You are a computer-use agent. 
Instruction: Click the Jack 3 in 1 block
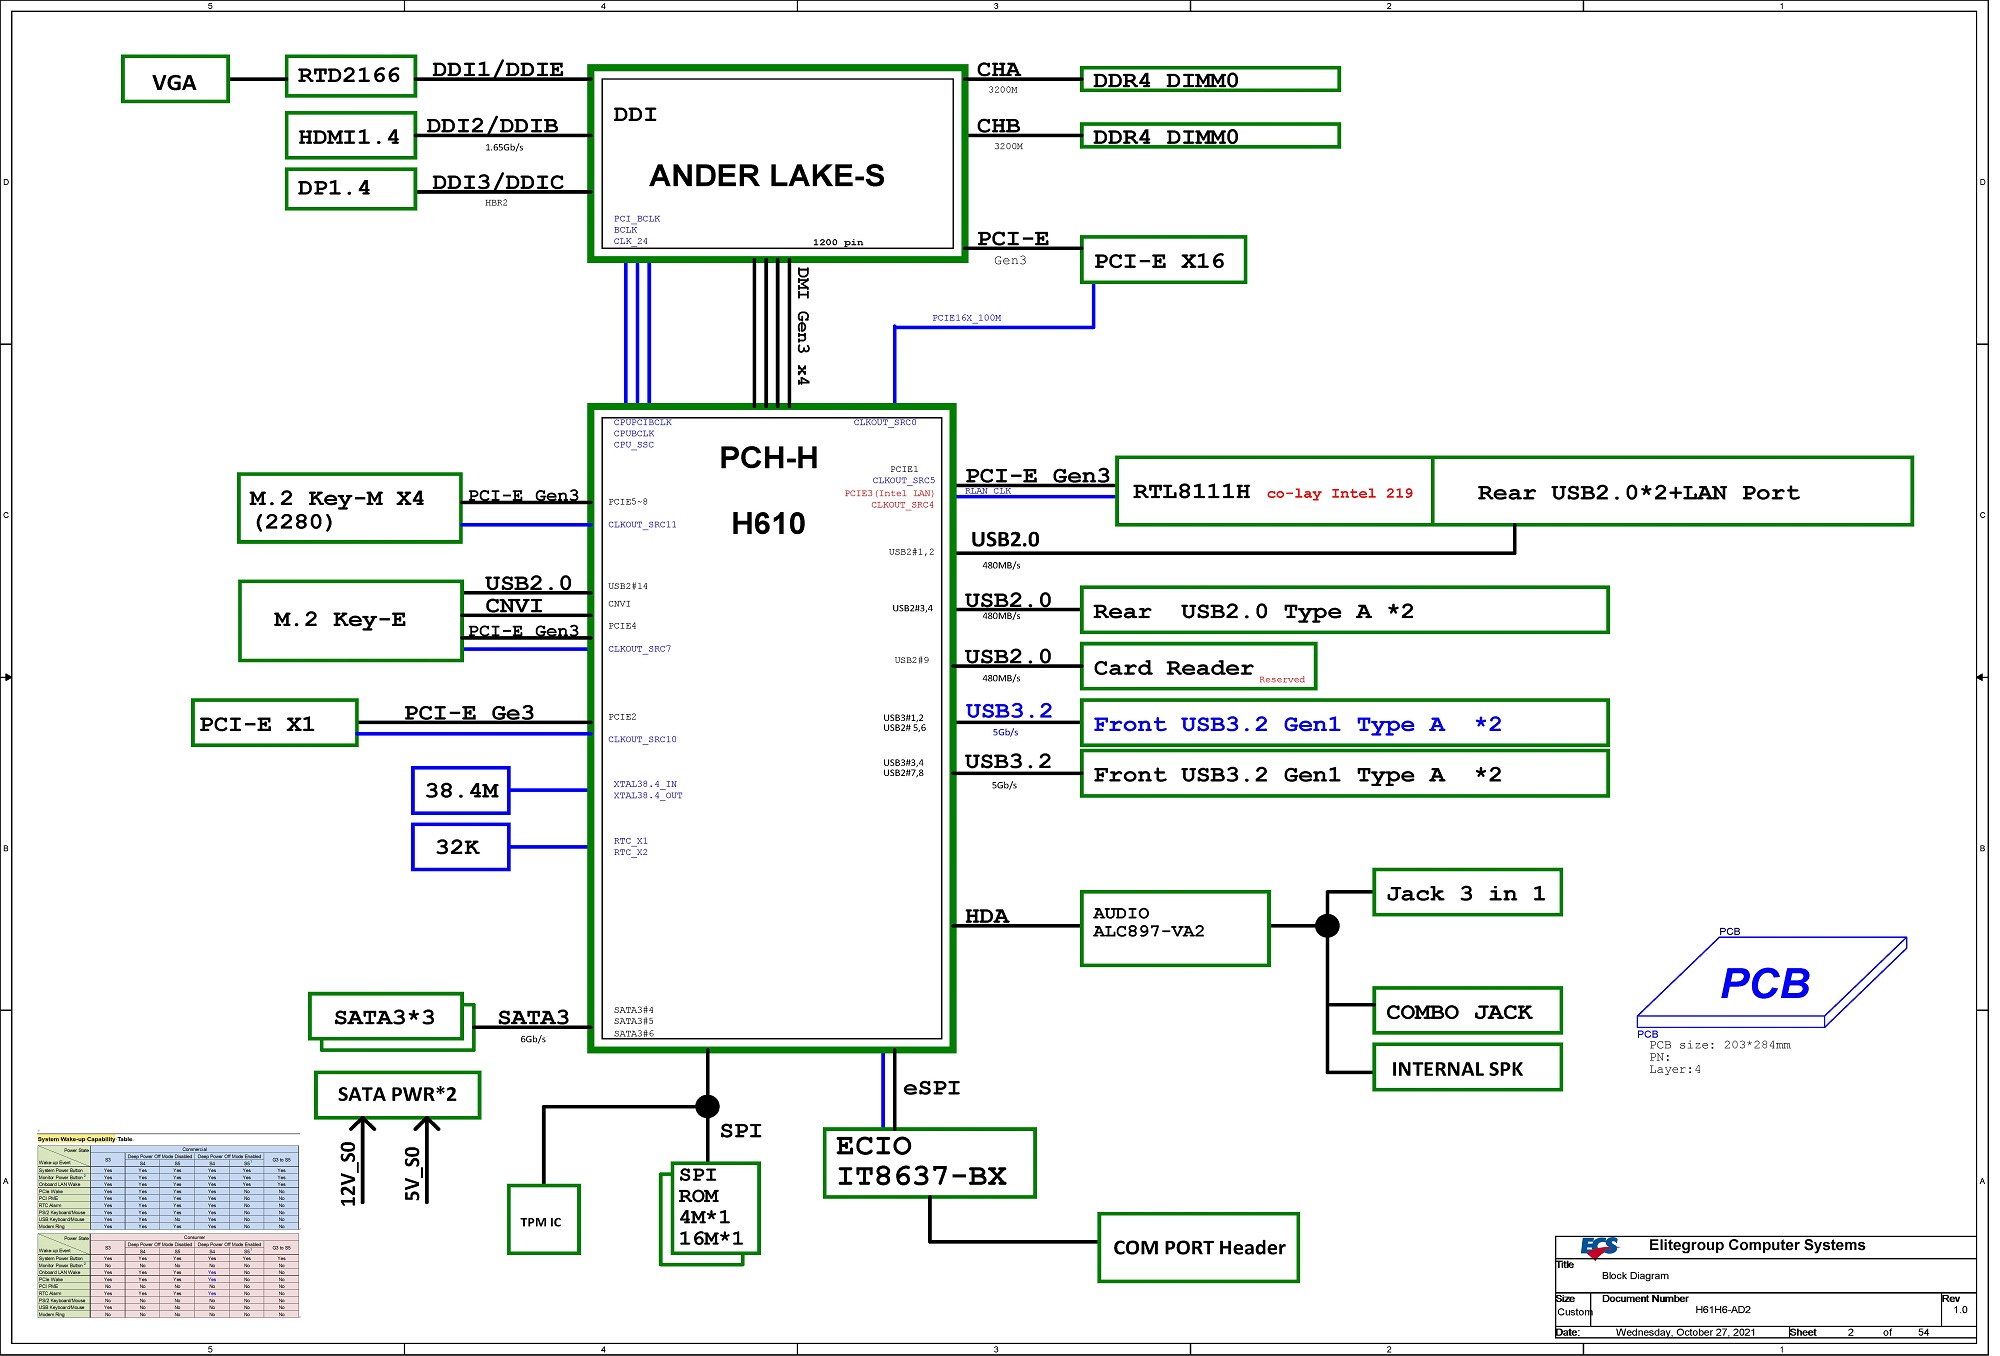pyautogui.click(x=1467, y=892)
